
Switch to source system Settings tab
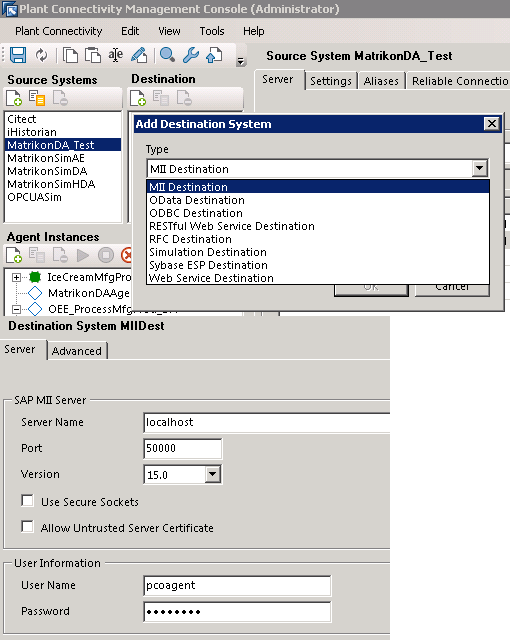(x=331, y=81)
